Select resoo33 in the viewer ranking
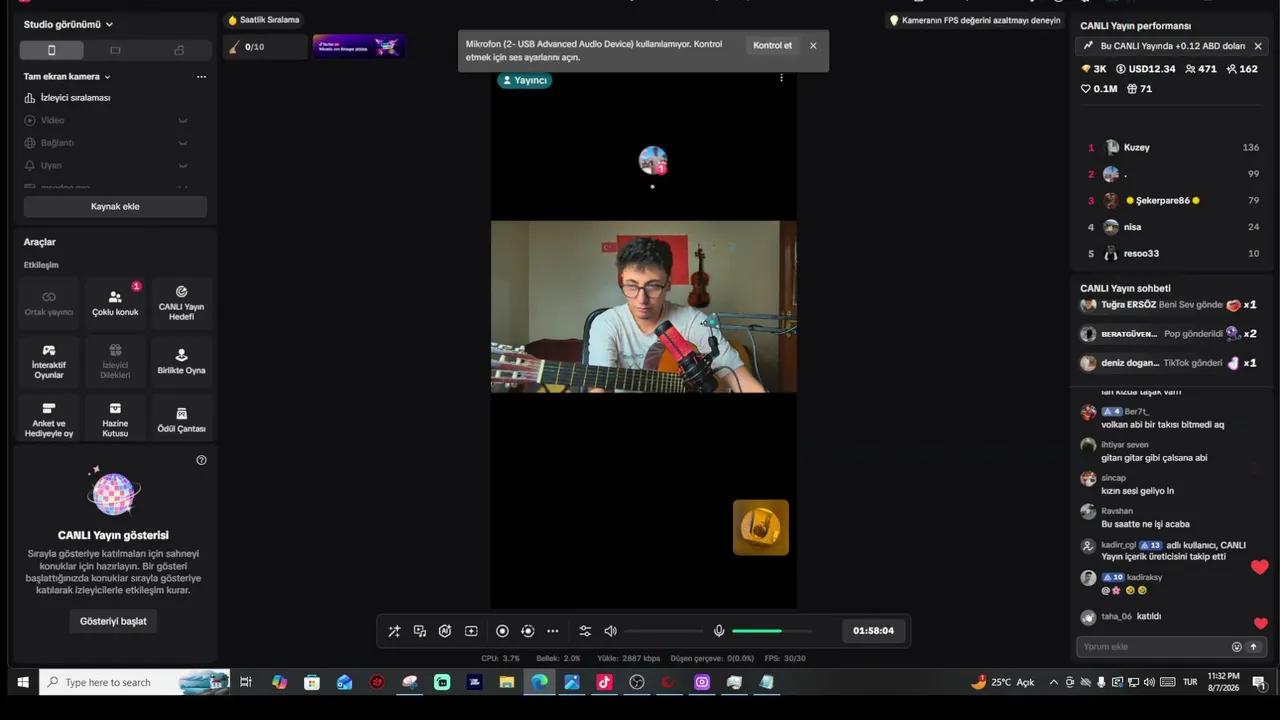The image size is (1280, 720). click(x=1173, y=254)
